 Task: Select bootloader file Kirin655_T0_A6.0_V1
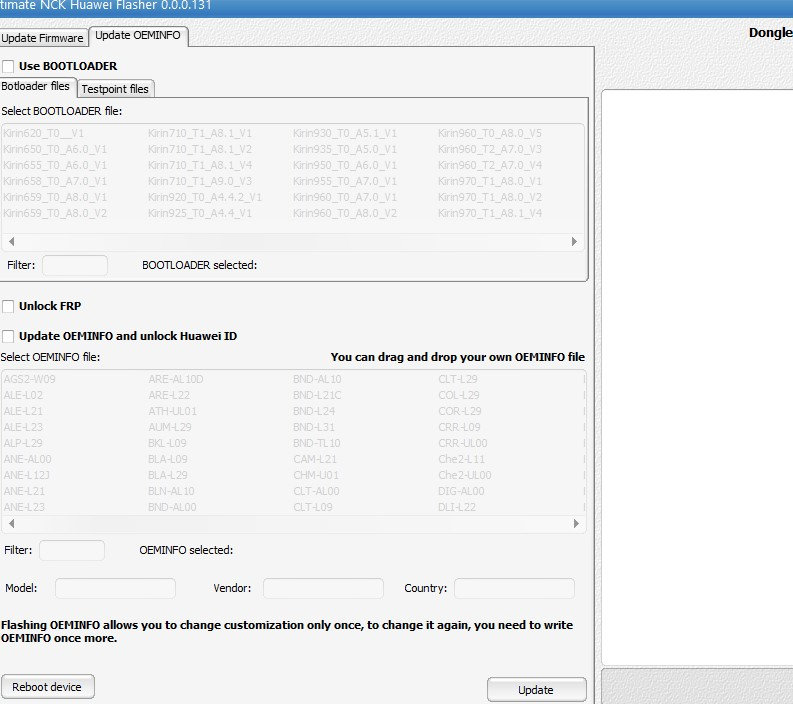point(55,165)
